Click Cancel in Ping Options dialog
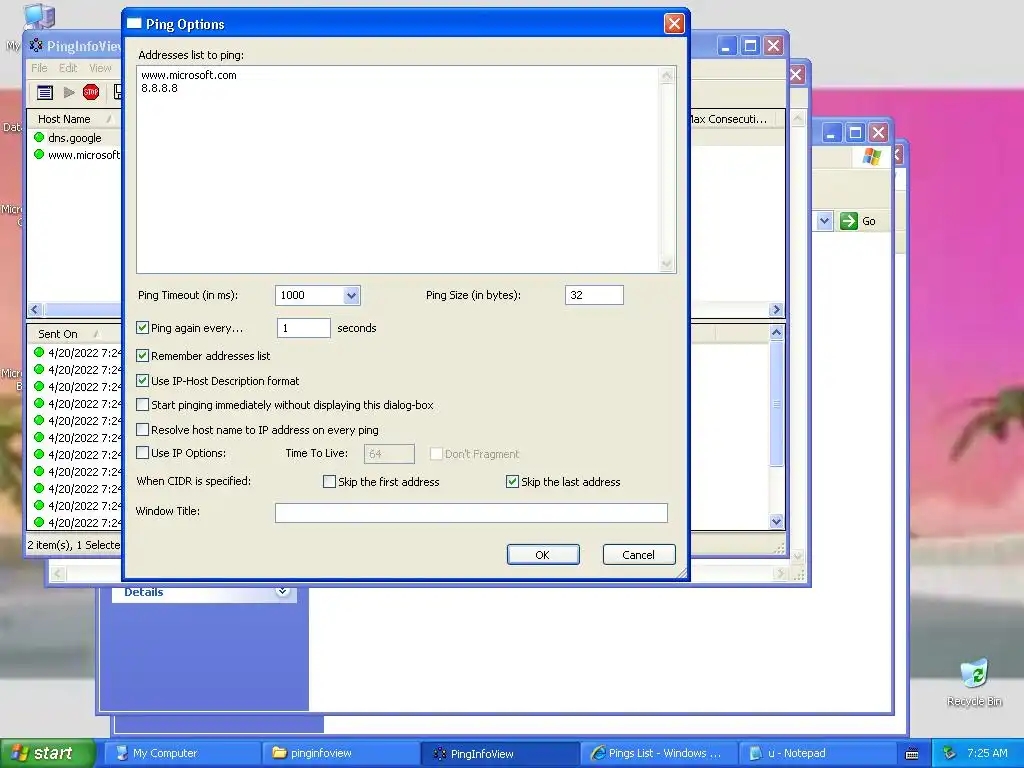 [638, 554]
